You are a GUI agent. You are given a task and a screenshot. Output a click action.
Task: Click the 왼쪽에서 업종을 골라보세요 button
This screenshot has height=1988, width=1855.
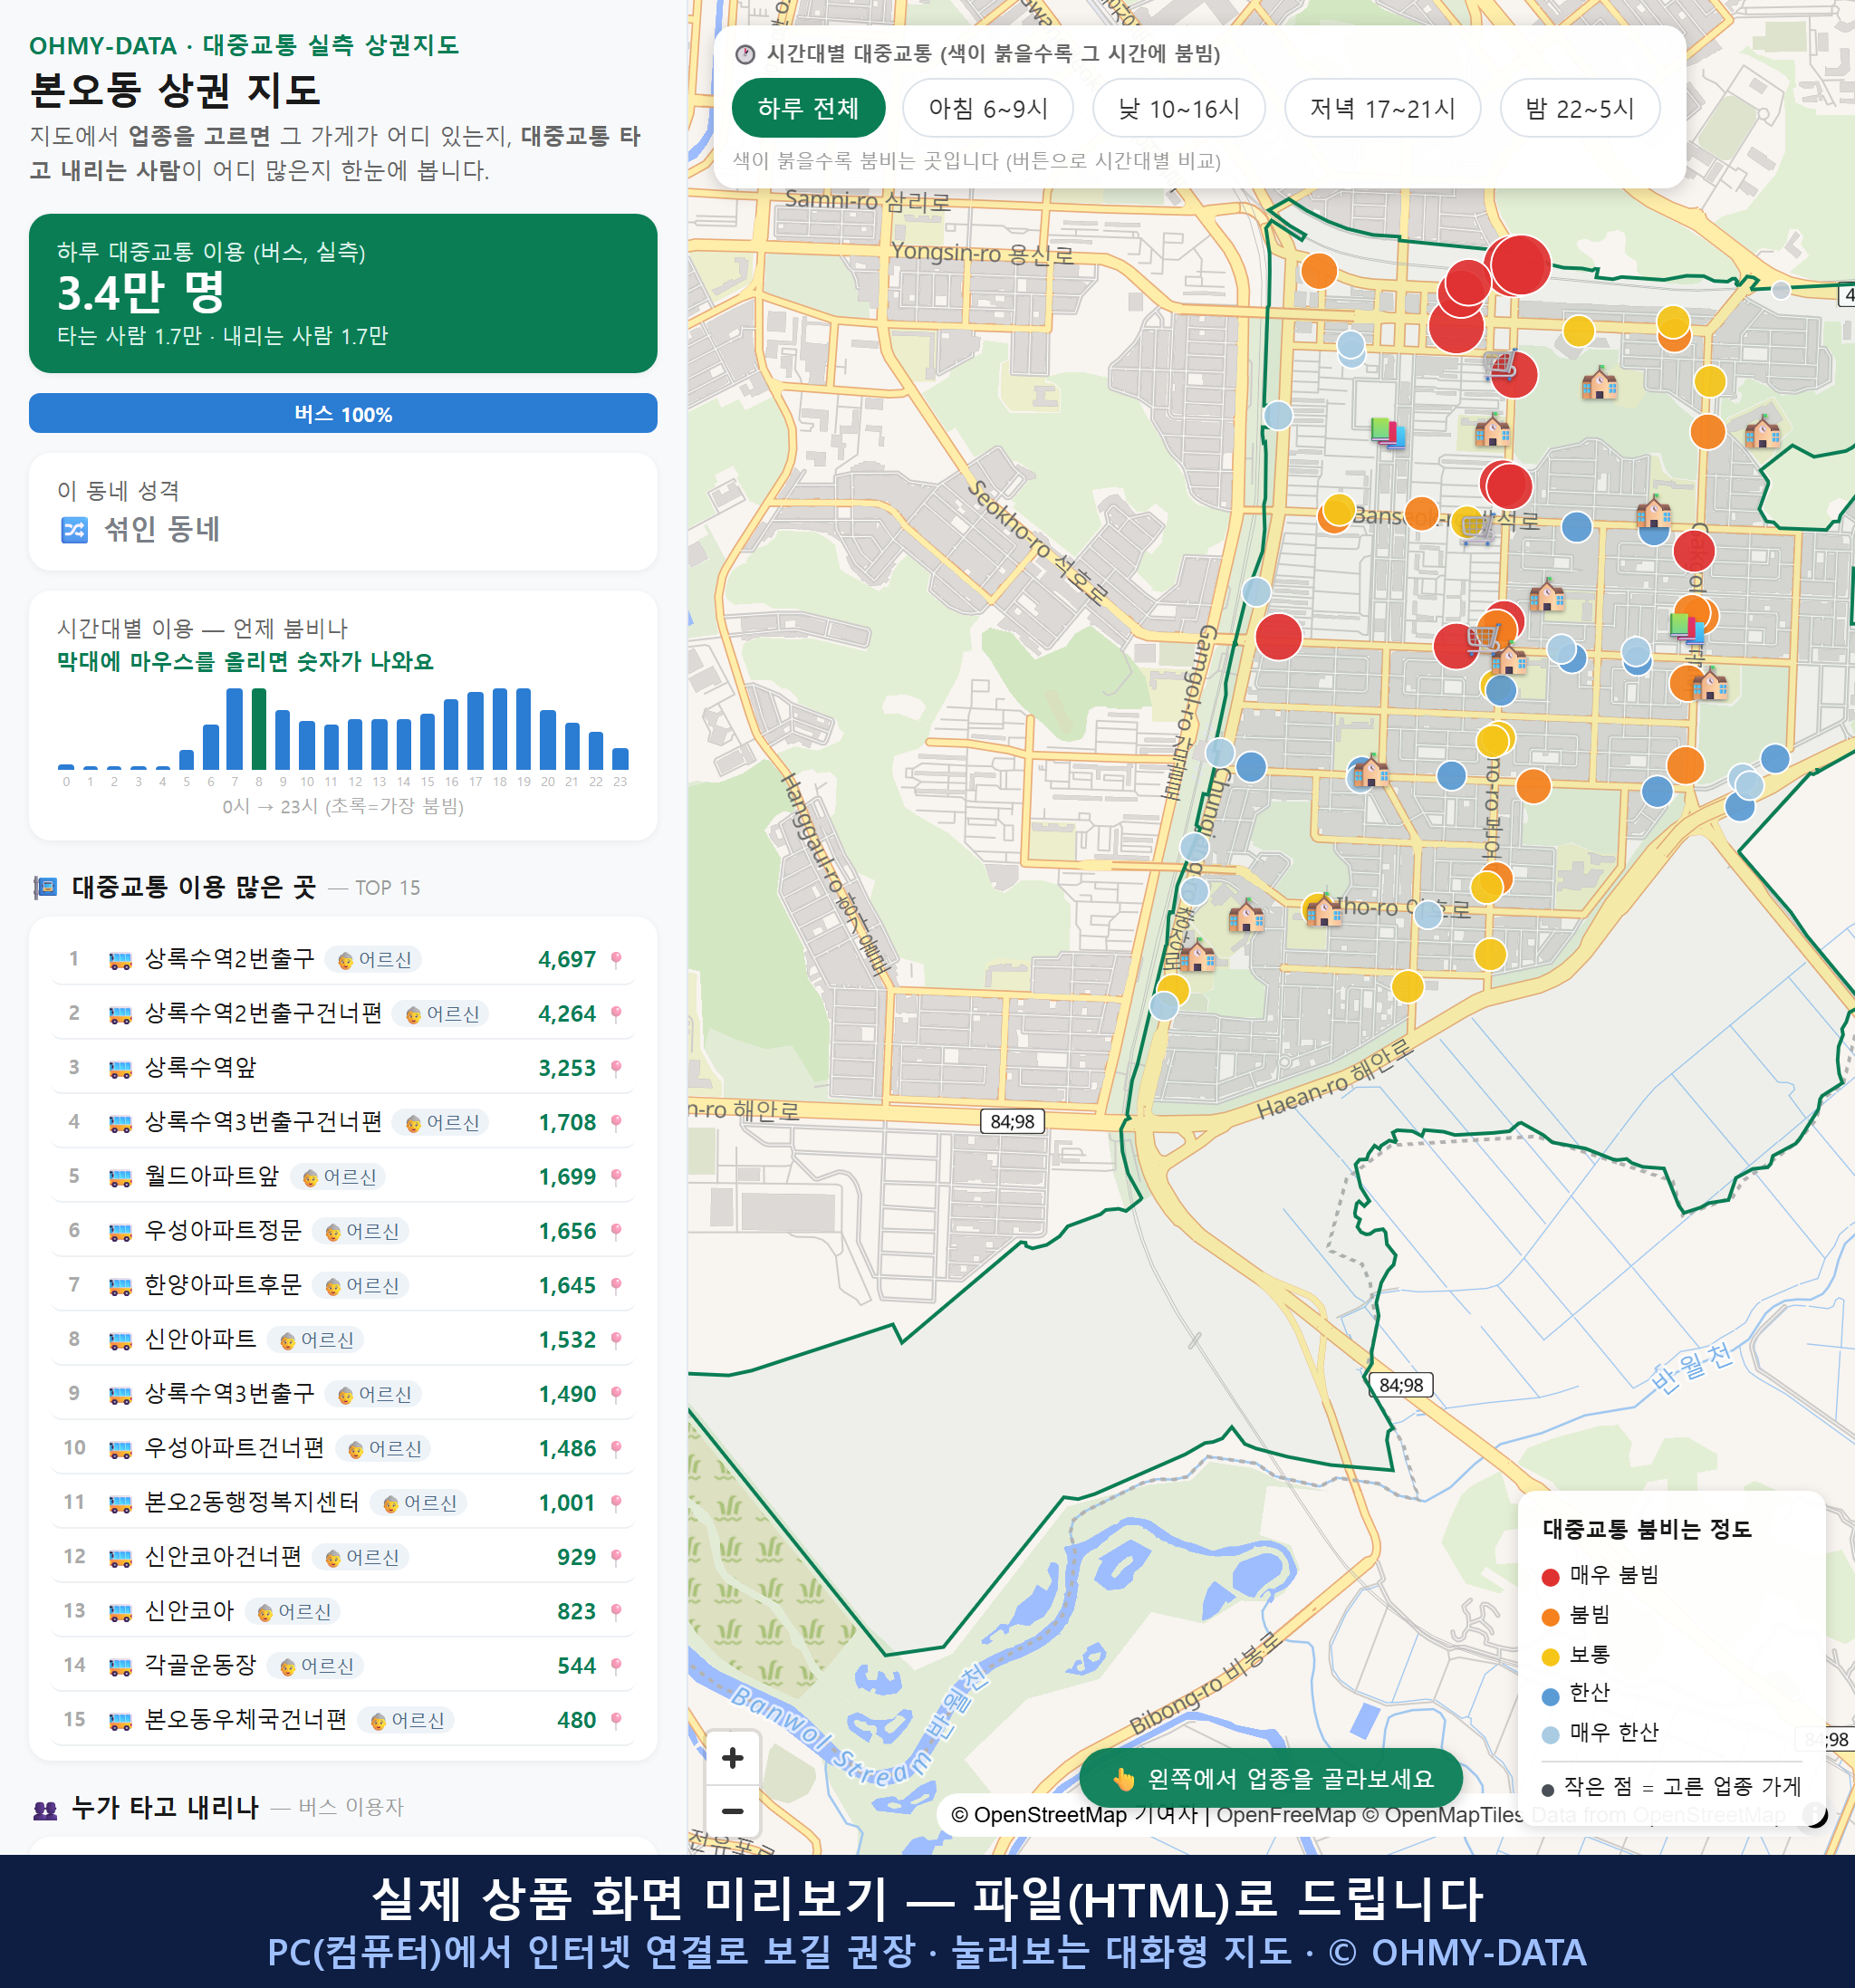(x=1271, y=1779)
